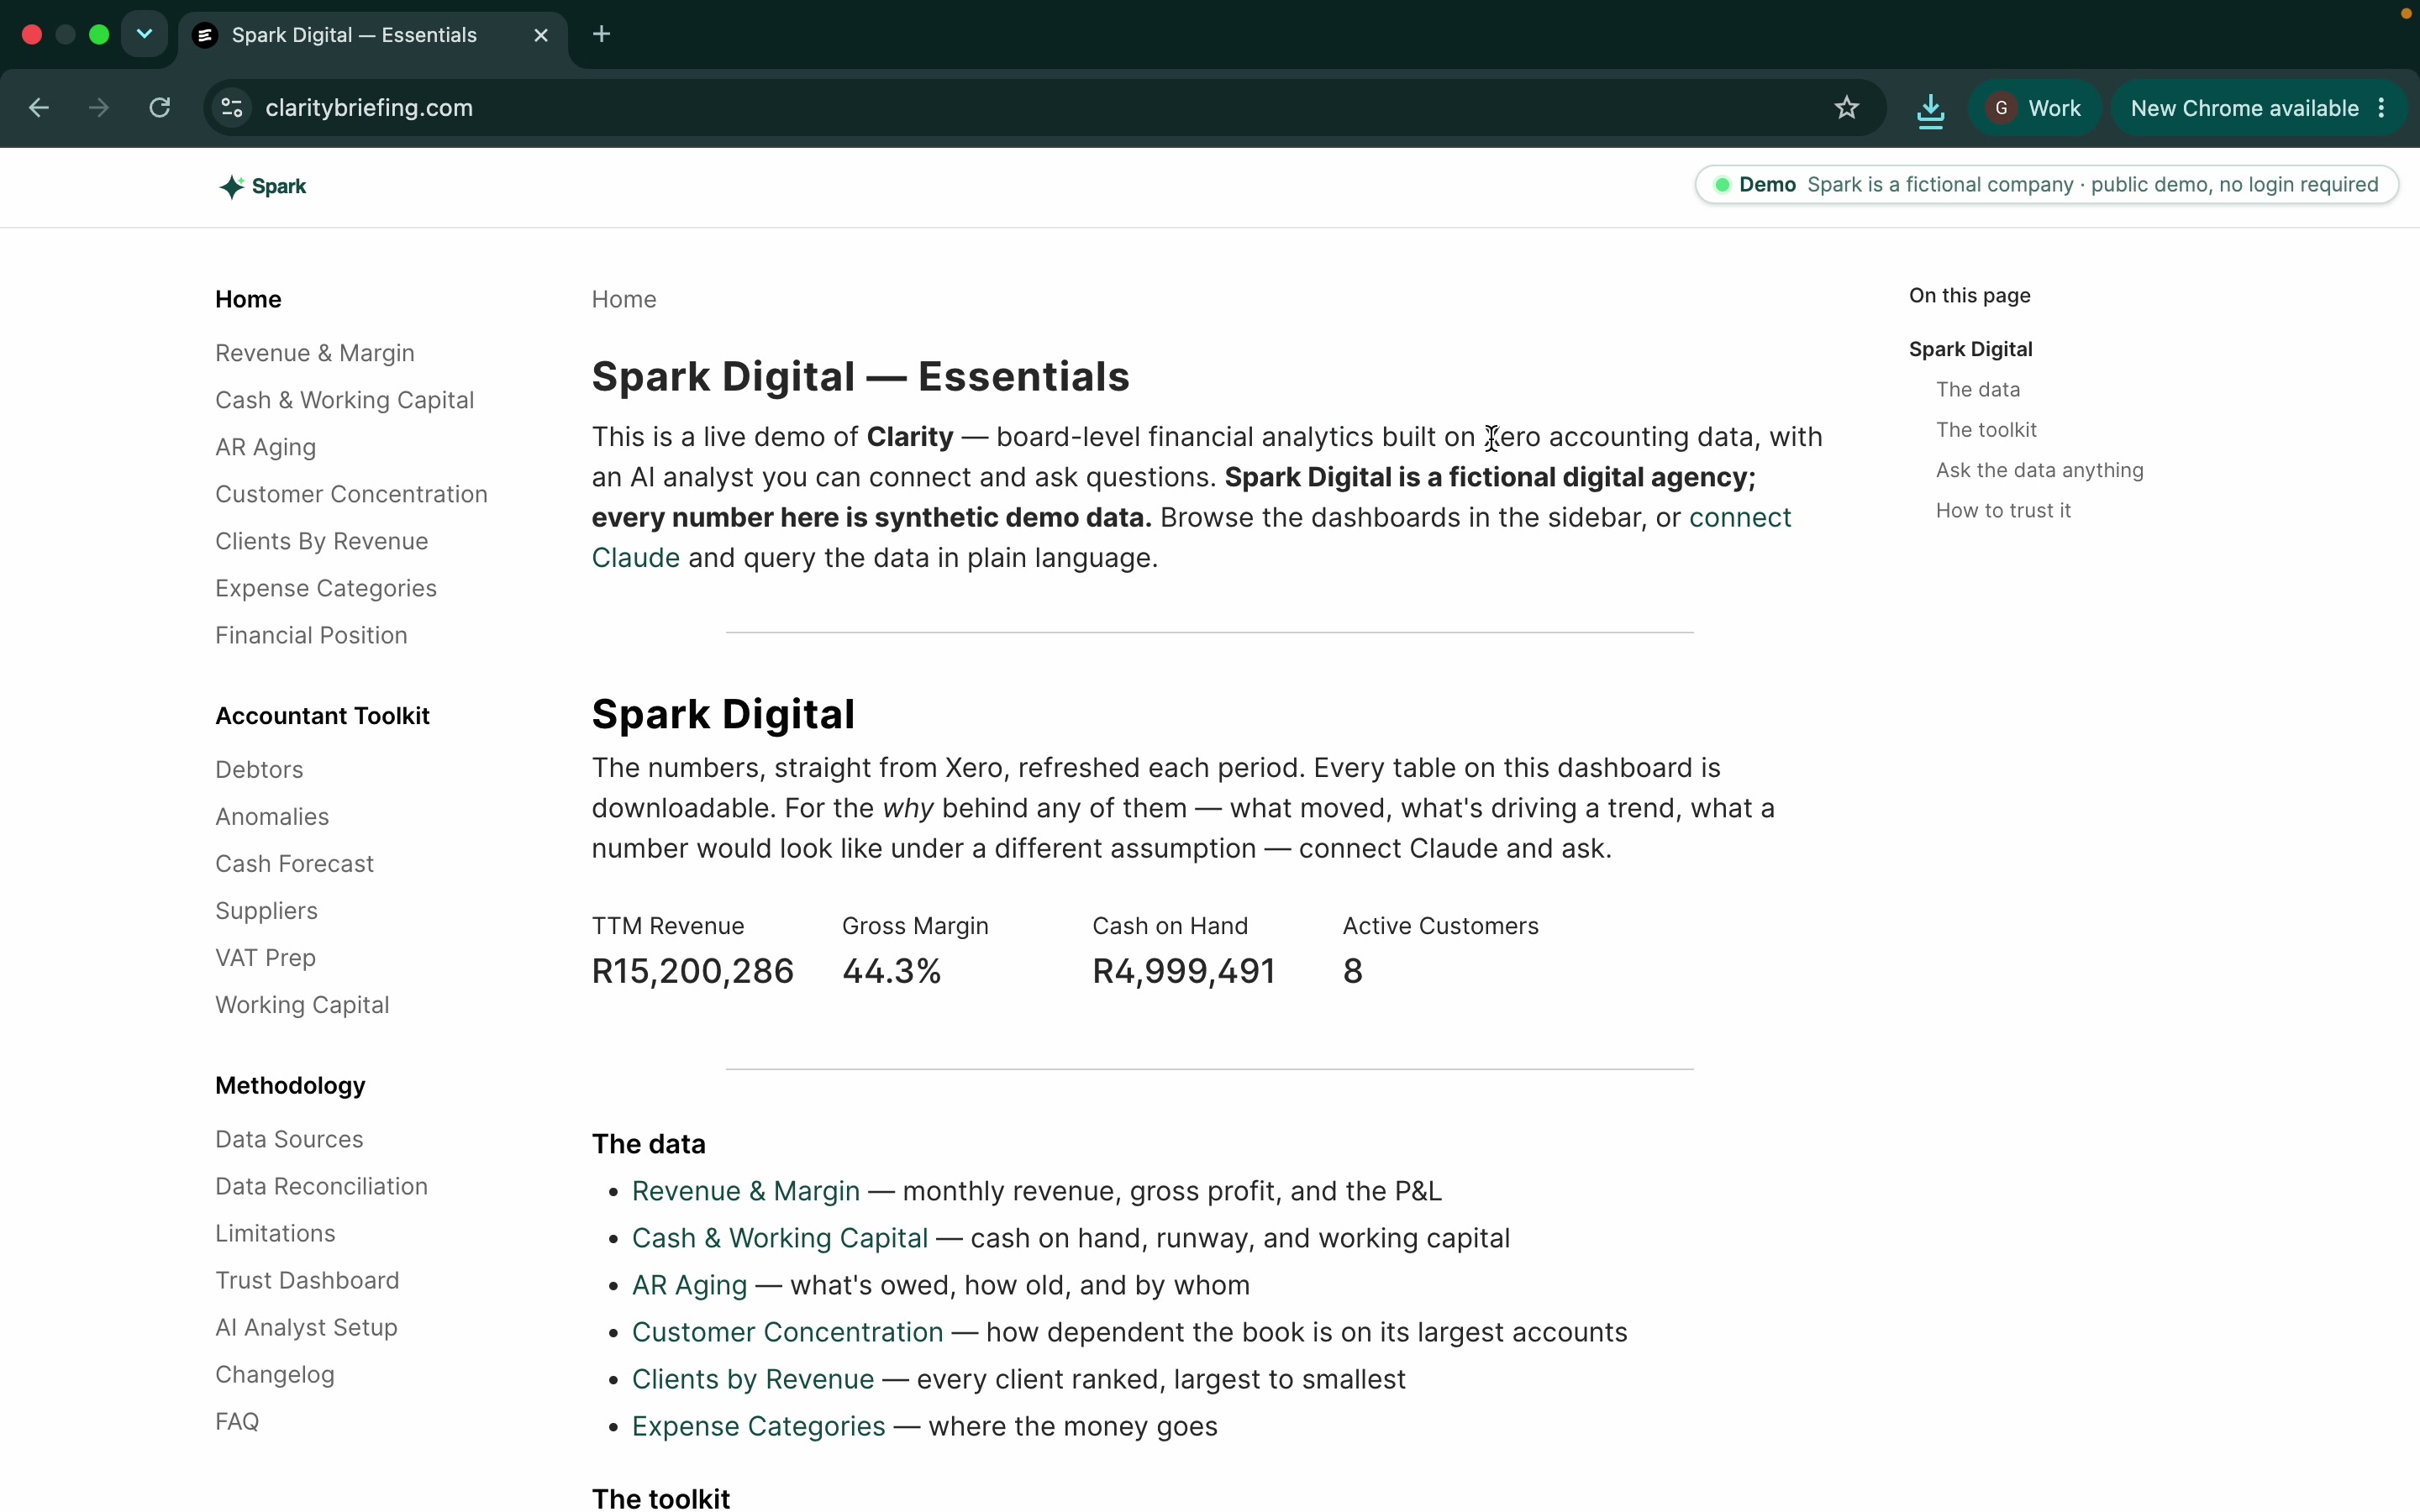The height and width of the screenshot is (1512, 2420).
Task: Click Active Customers value 8
Action: (1352, 971)
